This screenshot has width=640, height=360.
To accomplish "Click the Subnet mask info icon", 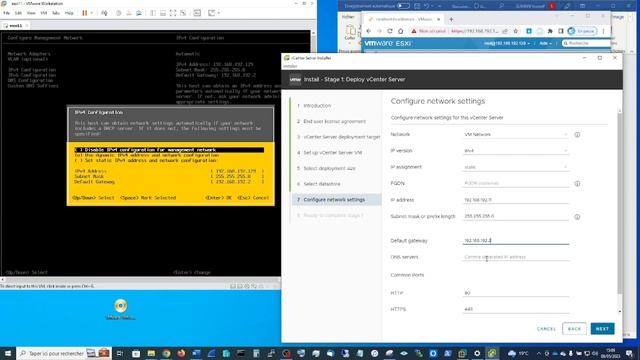I will [577, 217].
